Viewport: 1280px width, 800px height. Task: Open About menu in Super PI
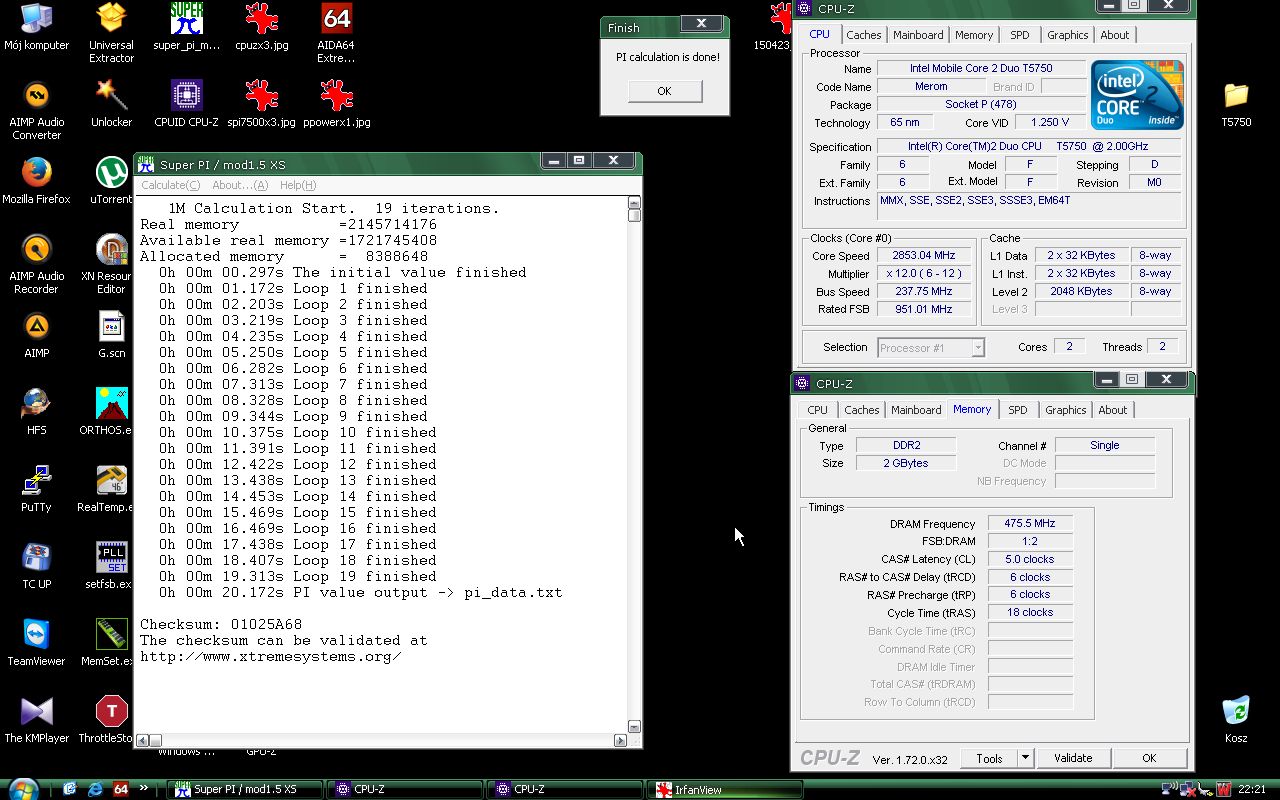[240, 185]
